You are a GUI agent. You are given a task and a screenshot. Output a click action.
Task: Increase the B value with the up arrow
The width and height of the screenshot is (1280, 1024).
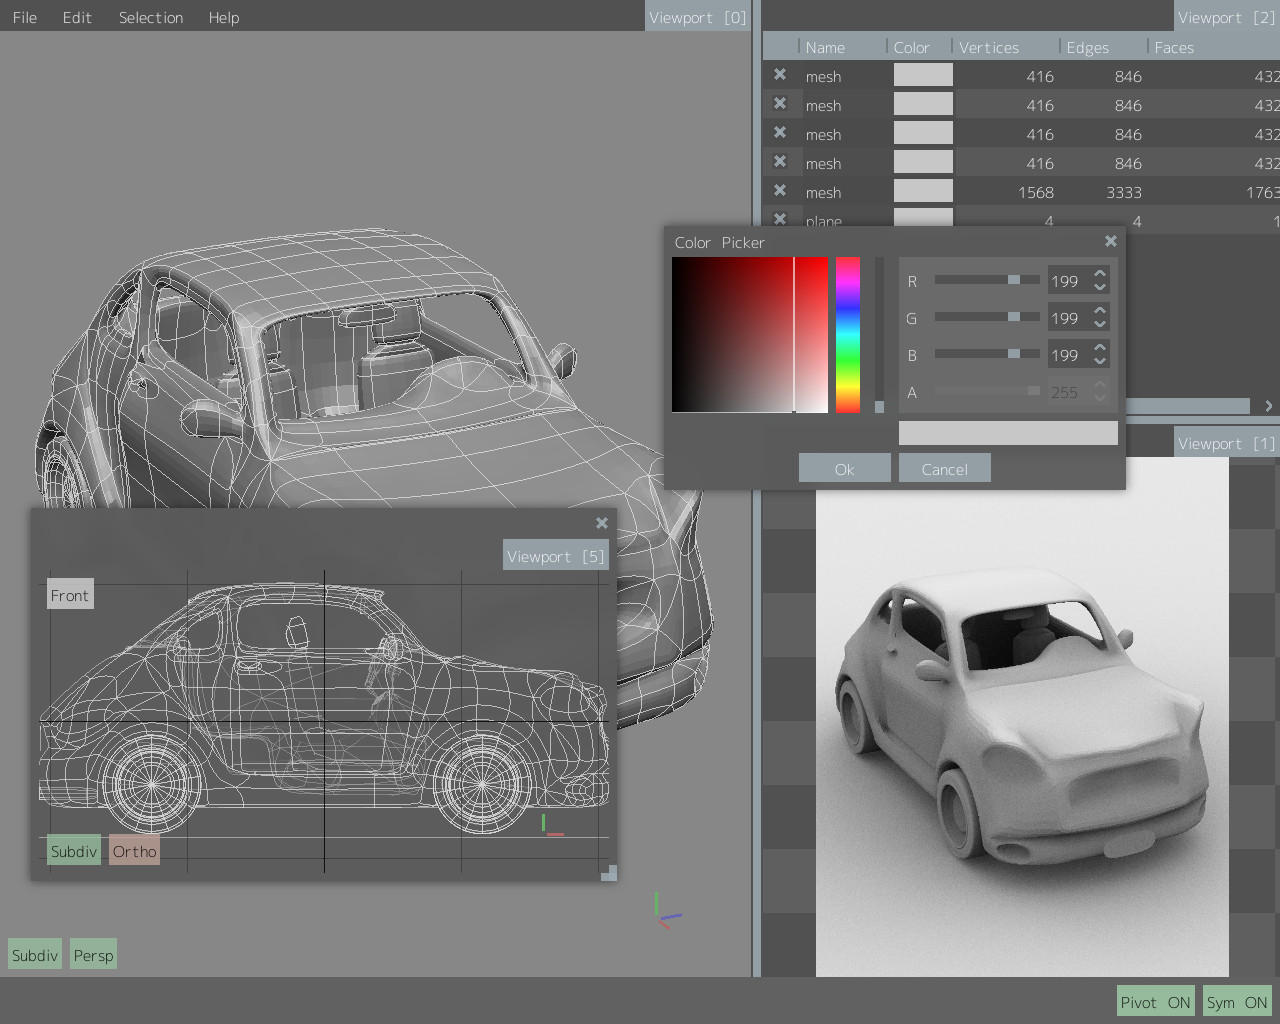[1100, 348]
